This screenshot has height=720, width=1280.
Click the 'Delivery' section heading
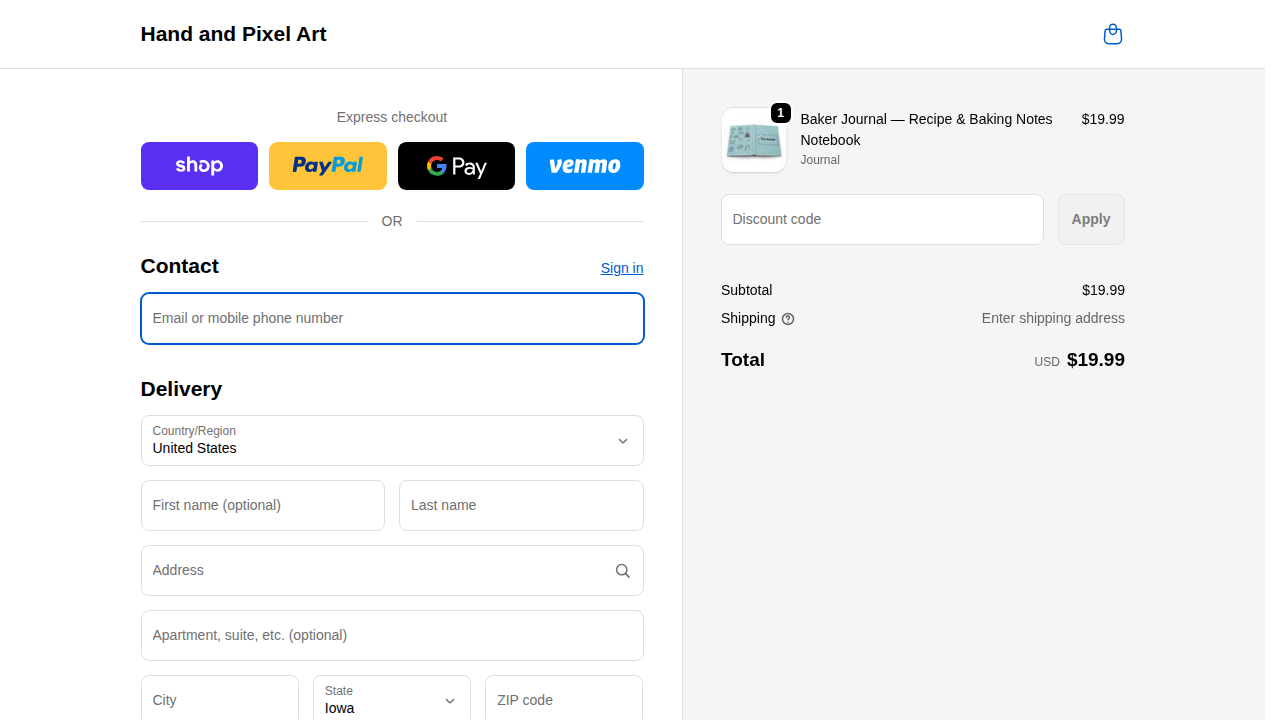(x=181, y=389)
